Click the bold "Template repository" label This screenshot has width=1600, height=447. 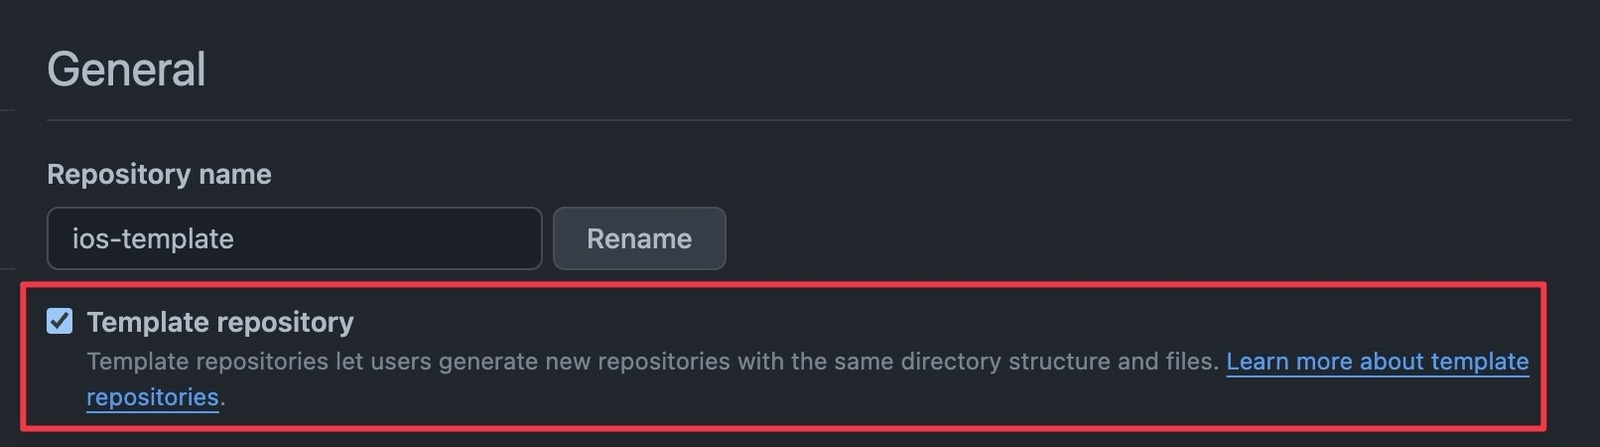220,322
